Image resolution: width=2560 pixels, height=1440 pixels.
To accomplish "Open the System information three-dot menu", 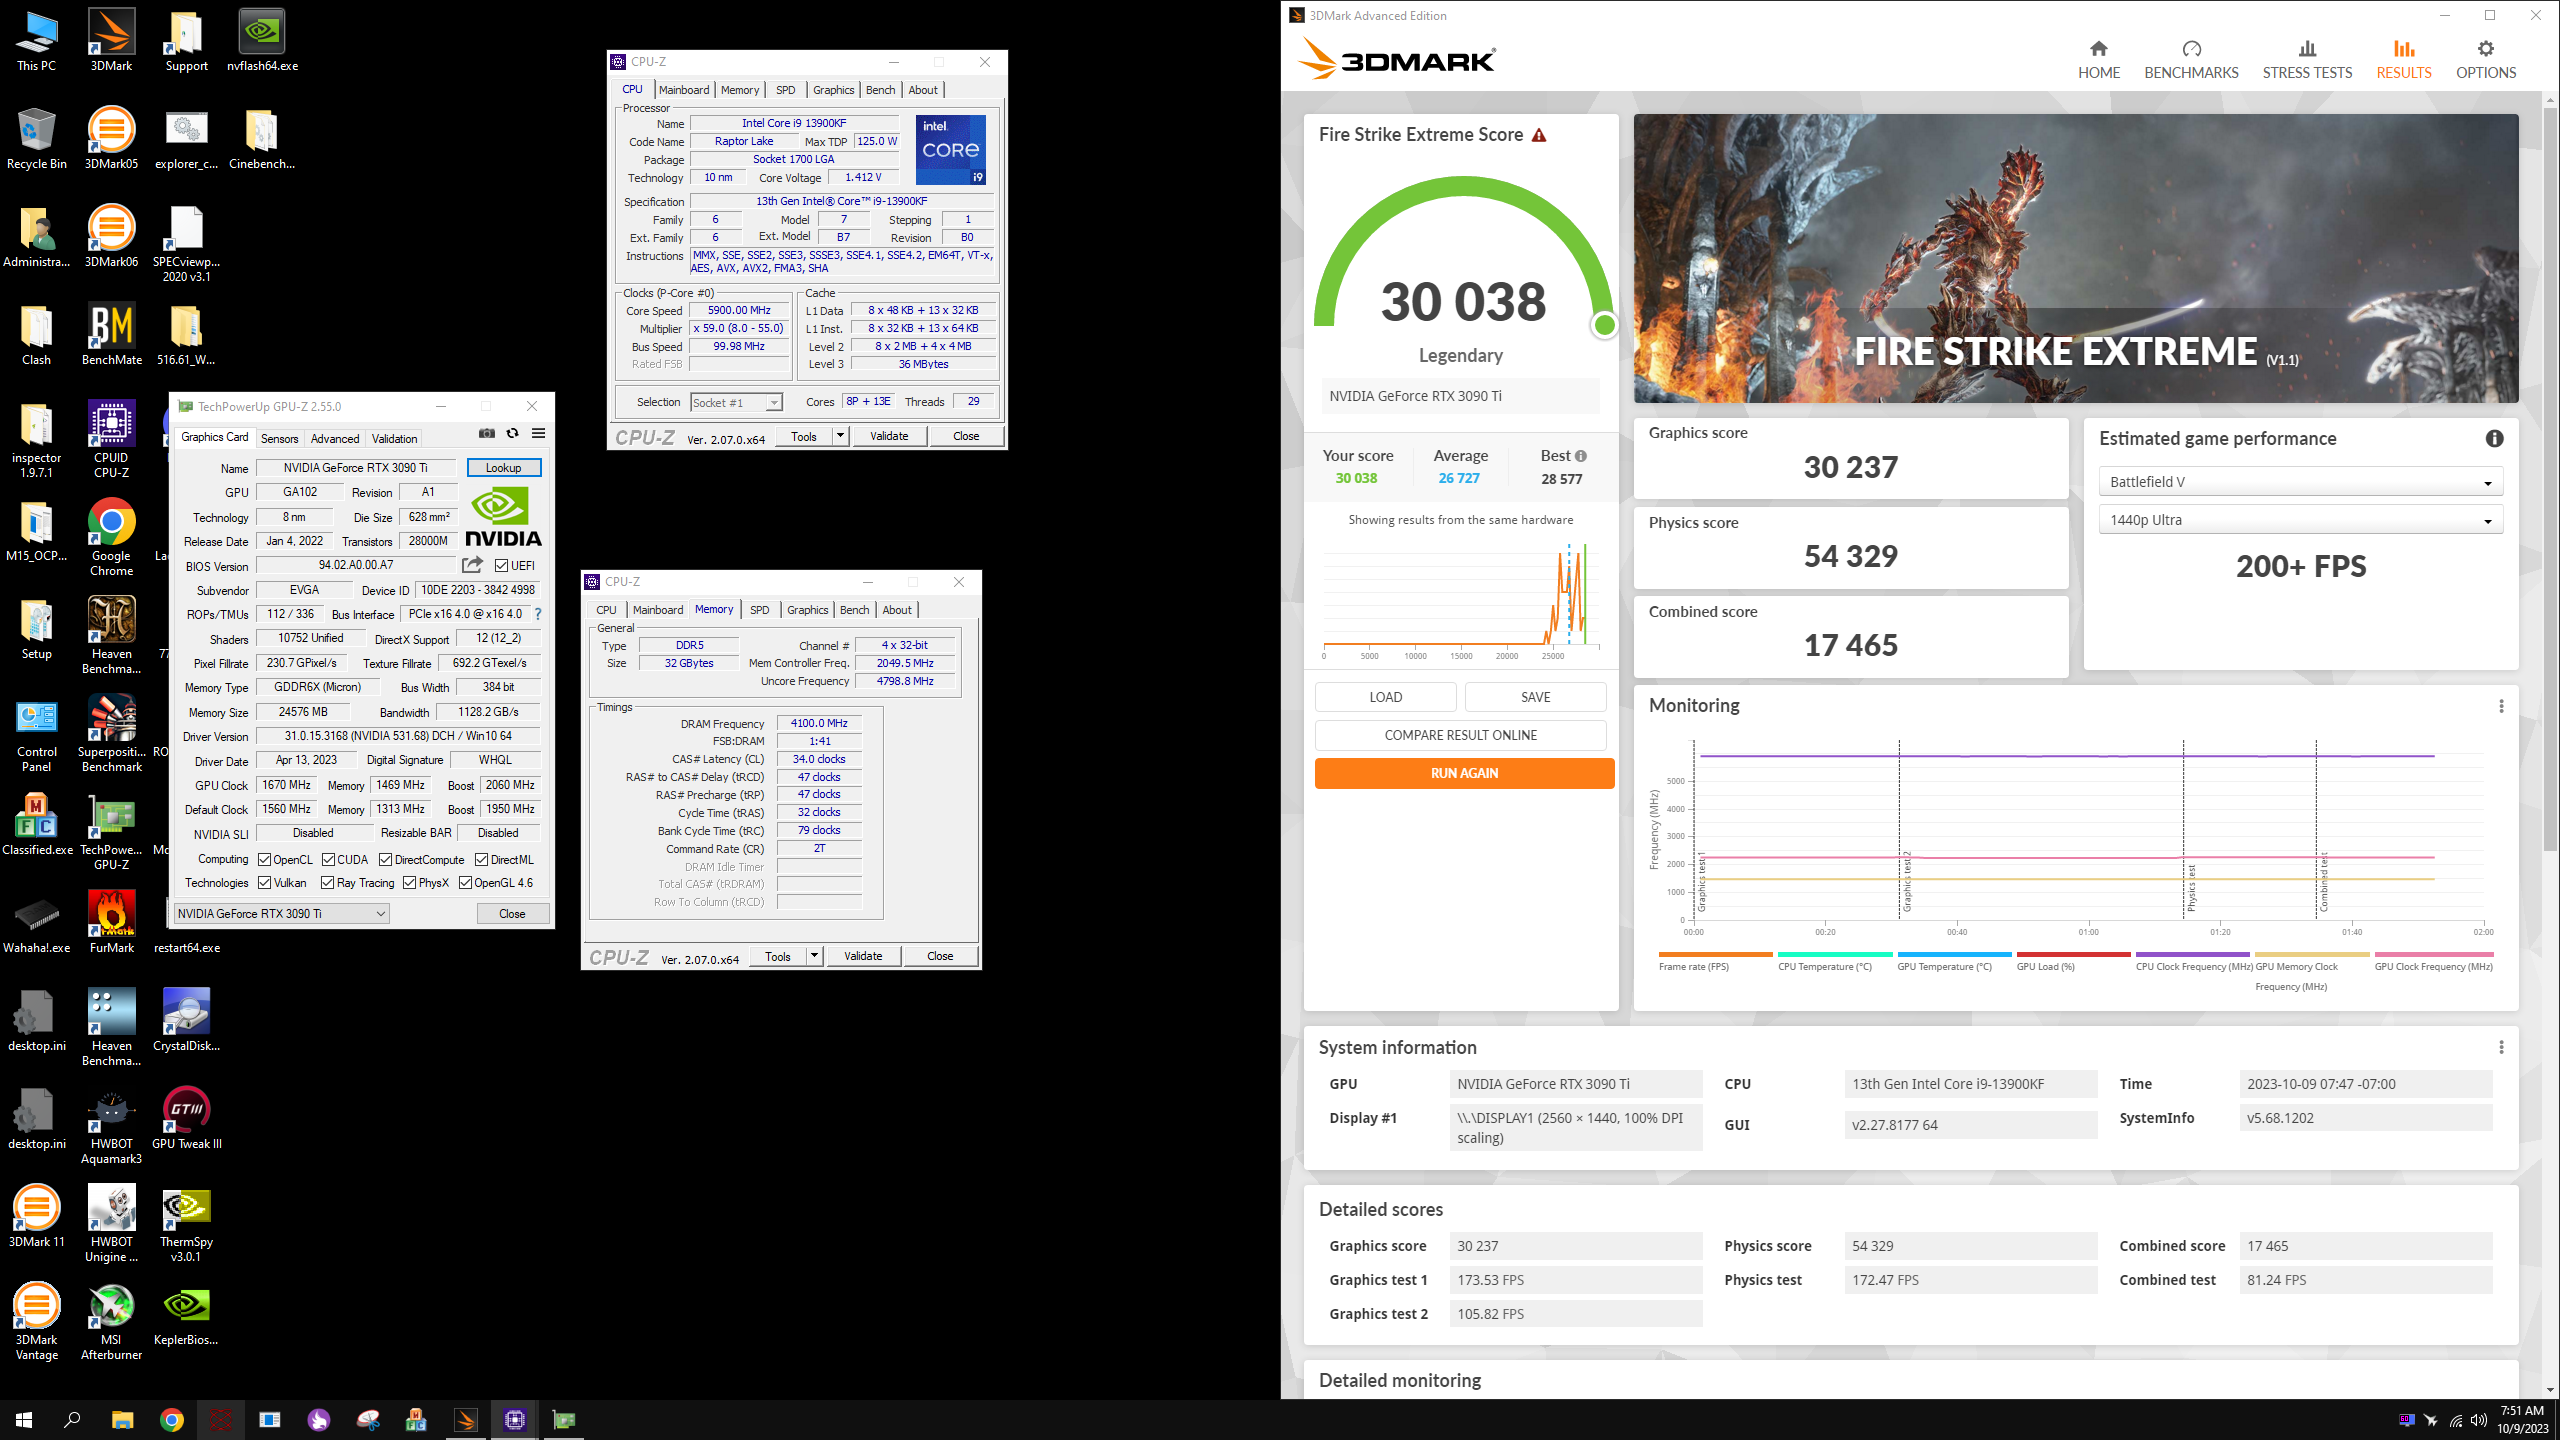I will pos(2501,1047).
